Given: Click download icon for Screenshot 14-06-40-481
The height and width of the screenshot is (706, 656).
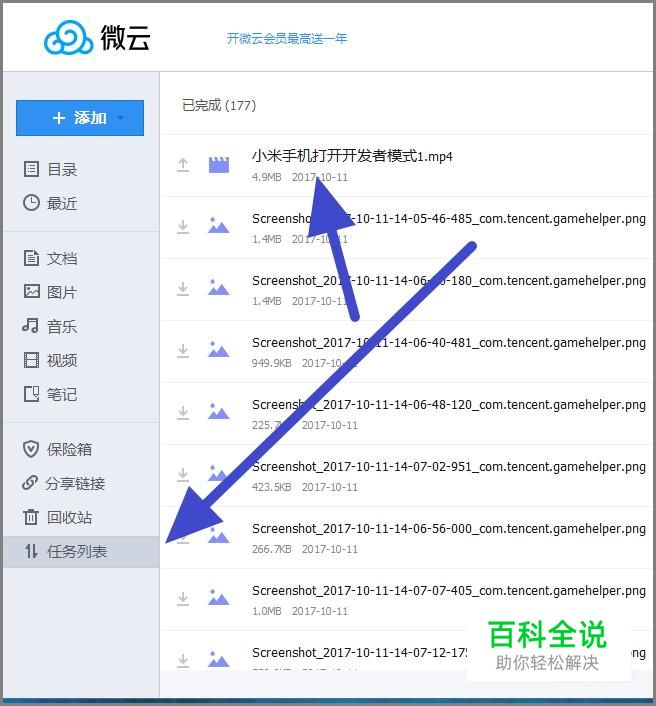Looking at the screenshot, I should tap(183, 351).
